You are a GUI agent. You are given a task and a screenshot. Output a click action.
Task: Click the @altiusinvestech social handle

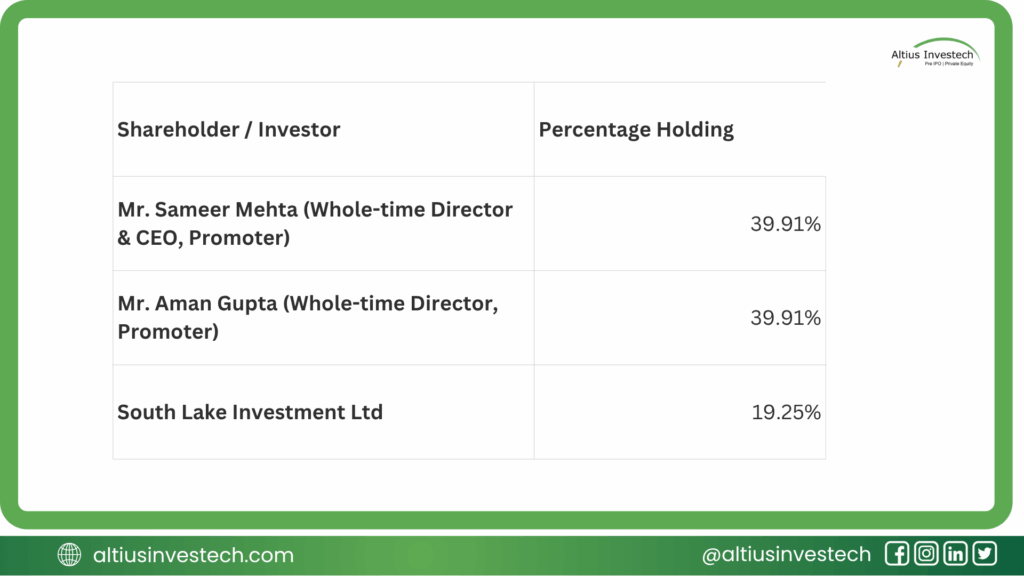pos(786,555)
